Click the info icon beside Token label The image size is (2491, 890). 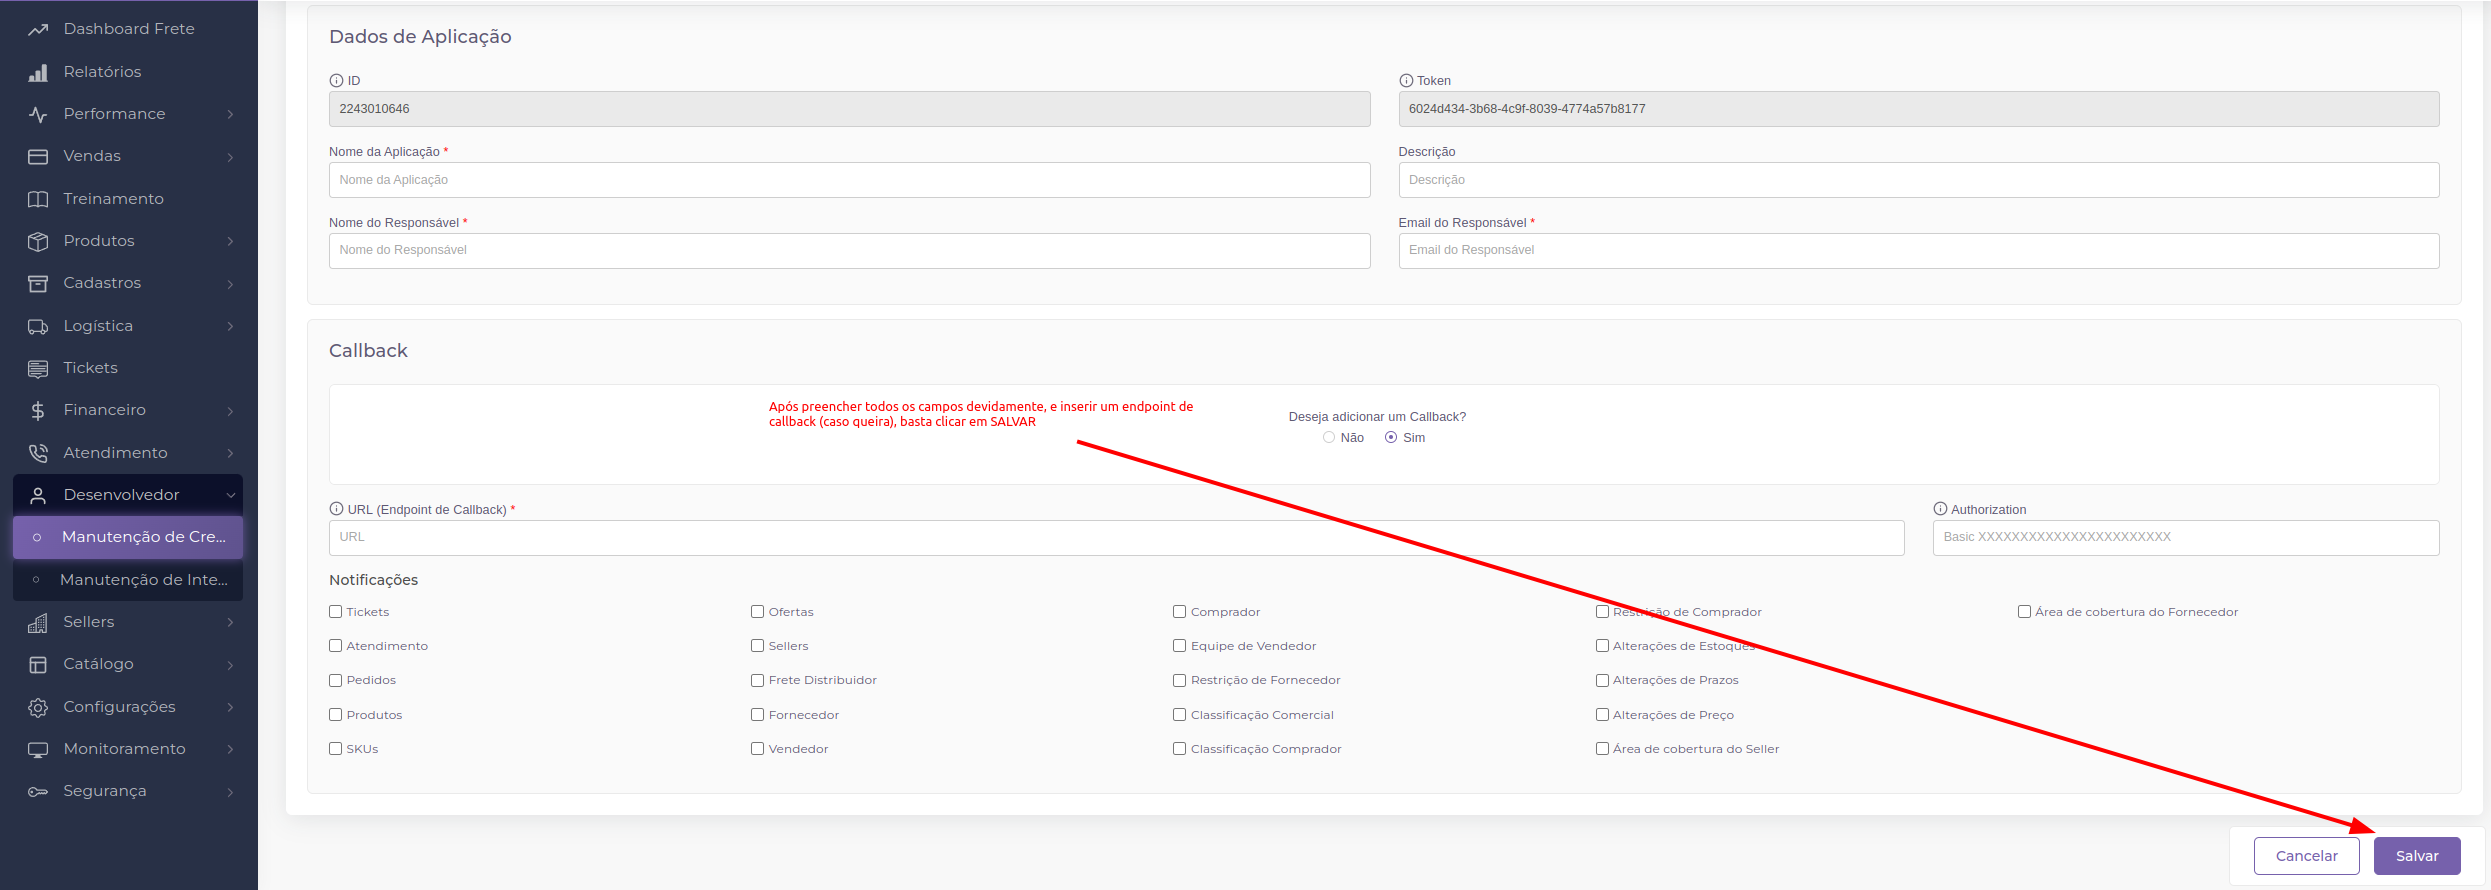[1405, 81]
